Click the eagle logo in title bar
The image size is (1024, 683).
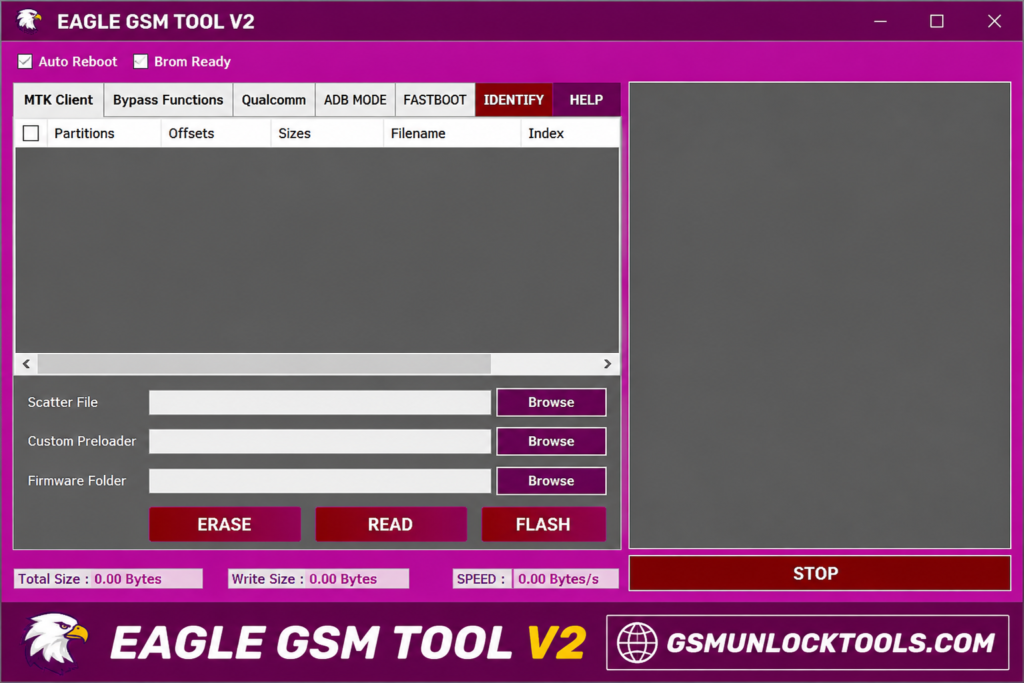pos(28,20)
